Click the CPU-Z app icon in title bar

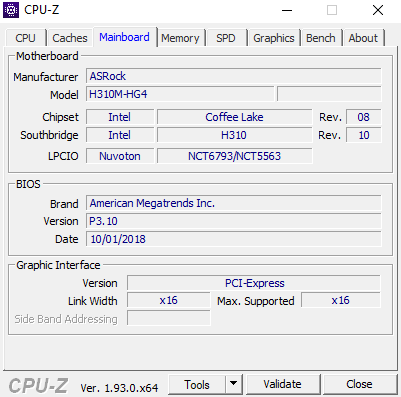coord(11,10)
